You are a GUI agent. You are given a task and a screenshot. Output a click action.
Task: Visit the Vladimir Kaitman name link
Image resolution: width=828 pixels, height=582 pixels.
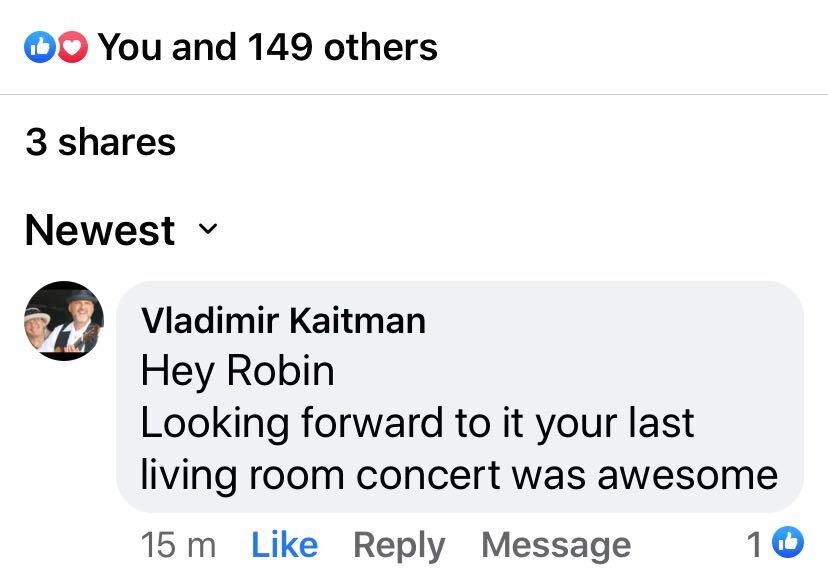tap(283, 320)
